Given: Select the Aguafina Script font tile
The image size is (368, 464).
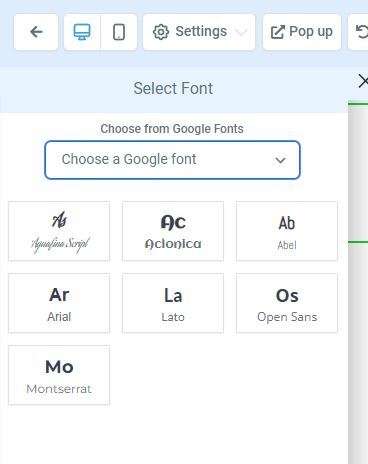Looking at the screenshot, I should pyautogui.click(x=59, y=231).
